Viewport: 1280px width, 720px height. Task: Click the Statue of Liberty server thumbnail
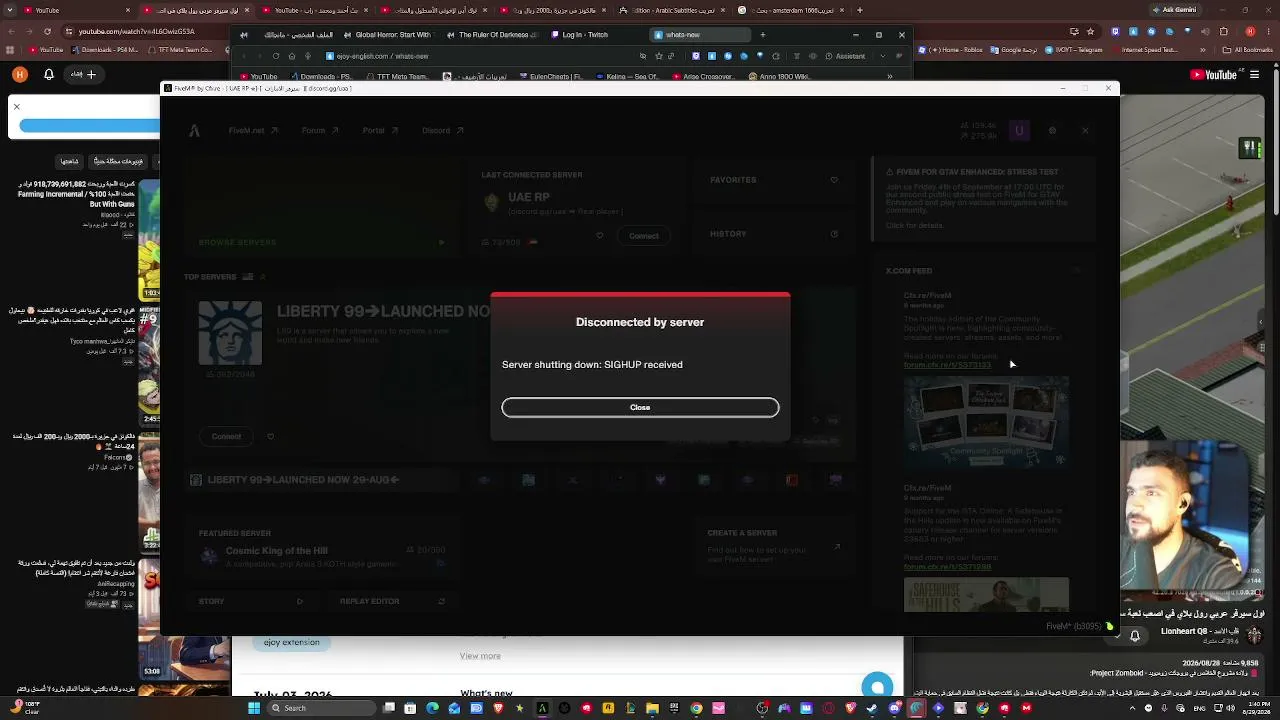tap(230, 333)
